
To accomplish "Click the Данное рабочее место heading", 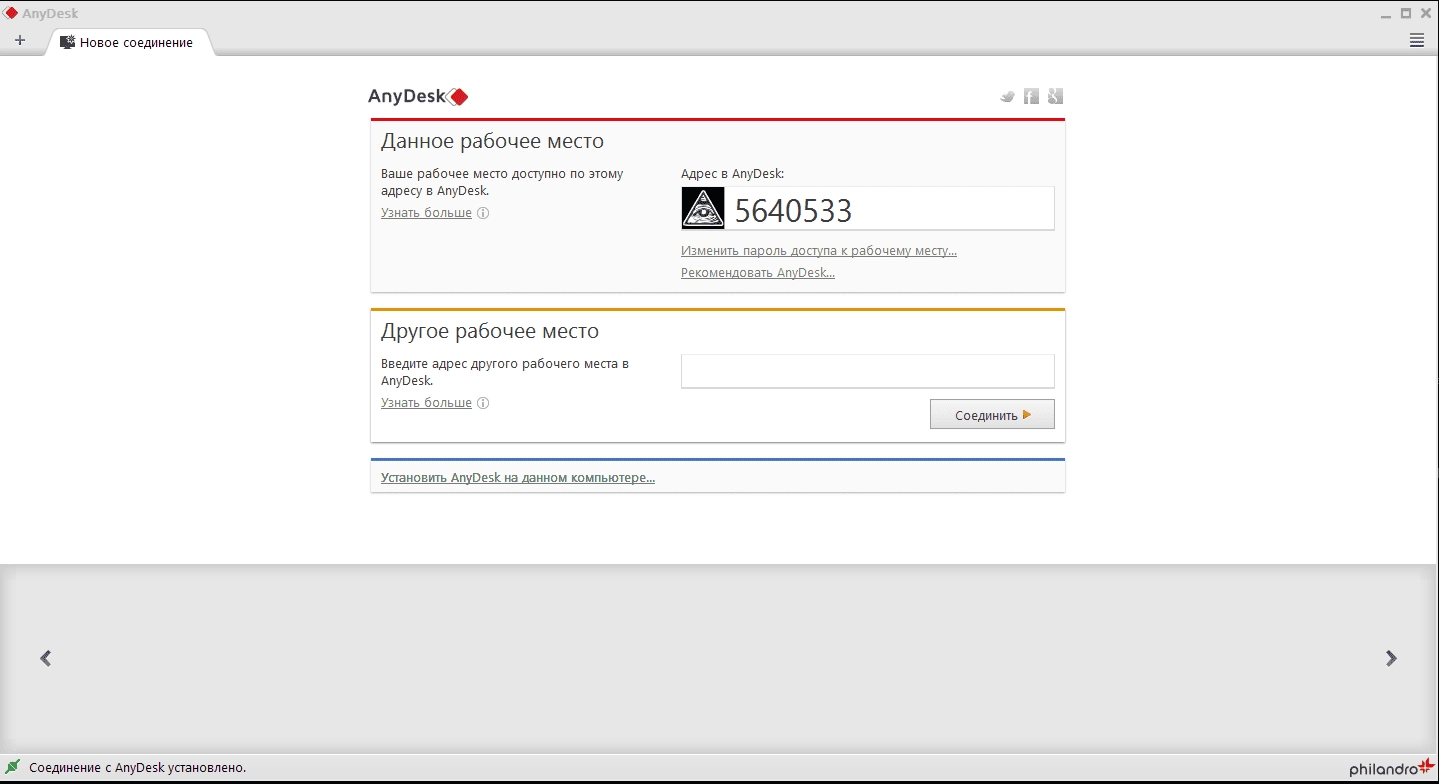I will (492, 141).
